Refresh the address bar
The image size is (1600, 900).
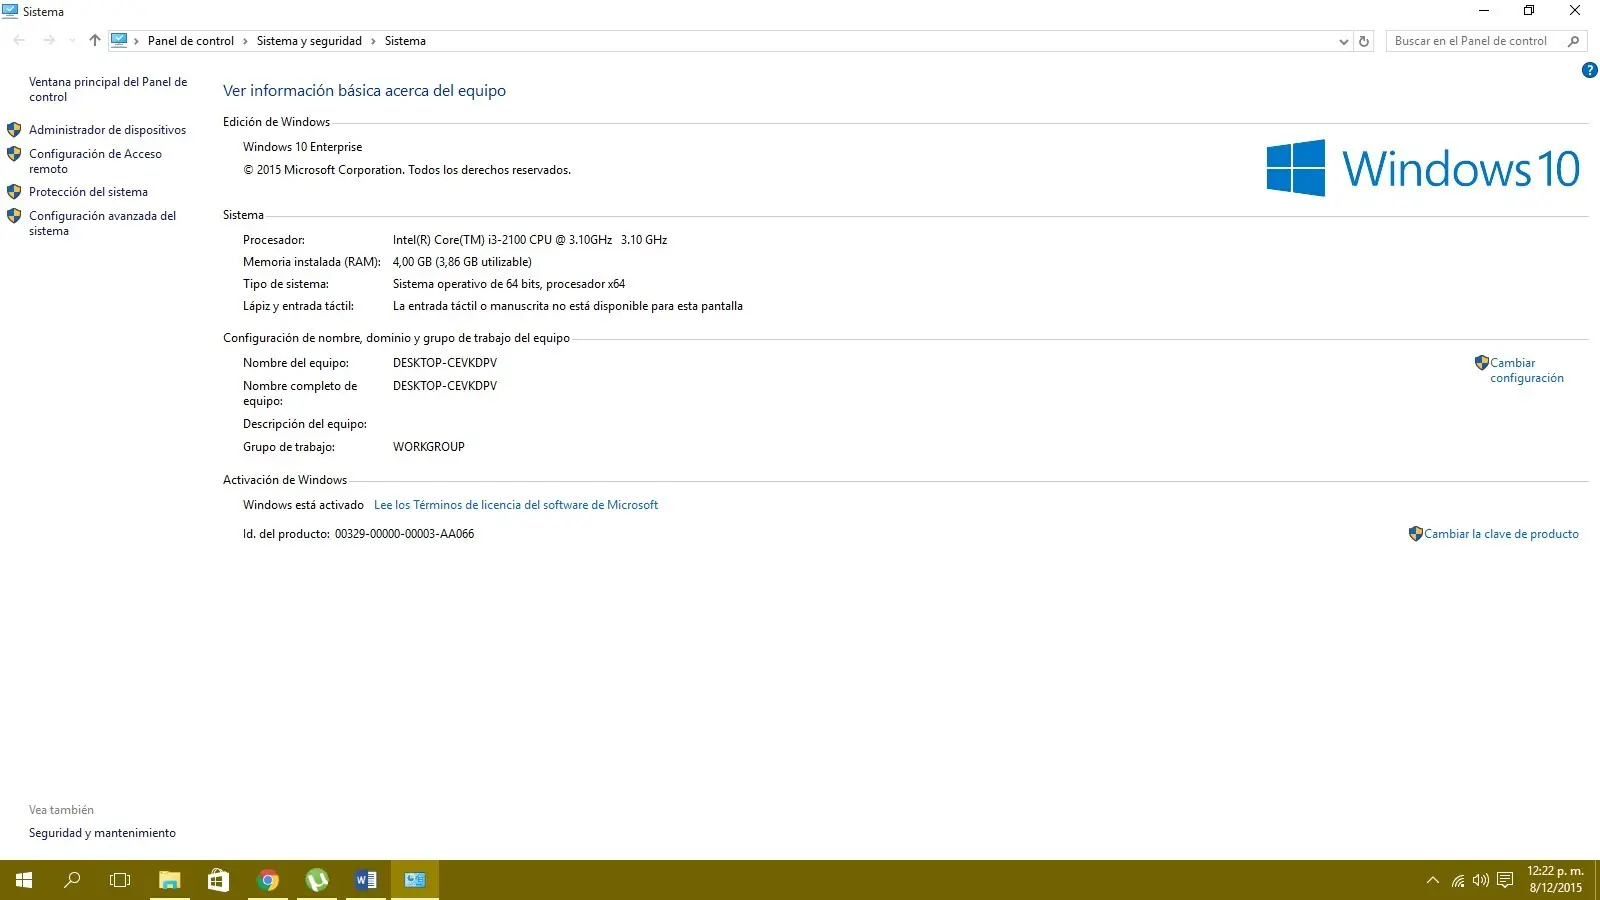point(1364,42)
